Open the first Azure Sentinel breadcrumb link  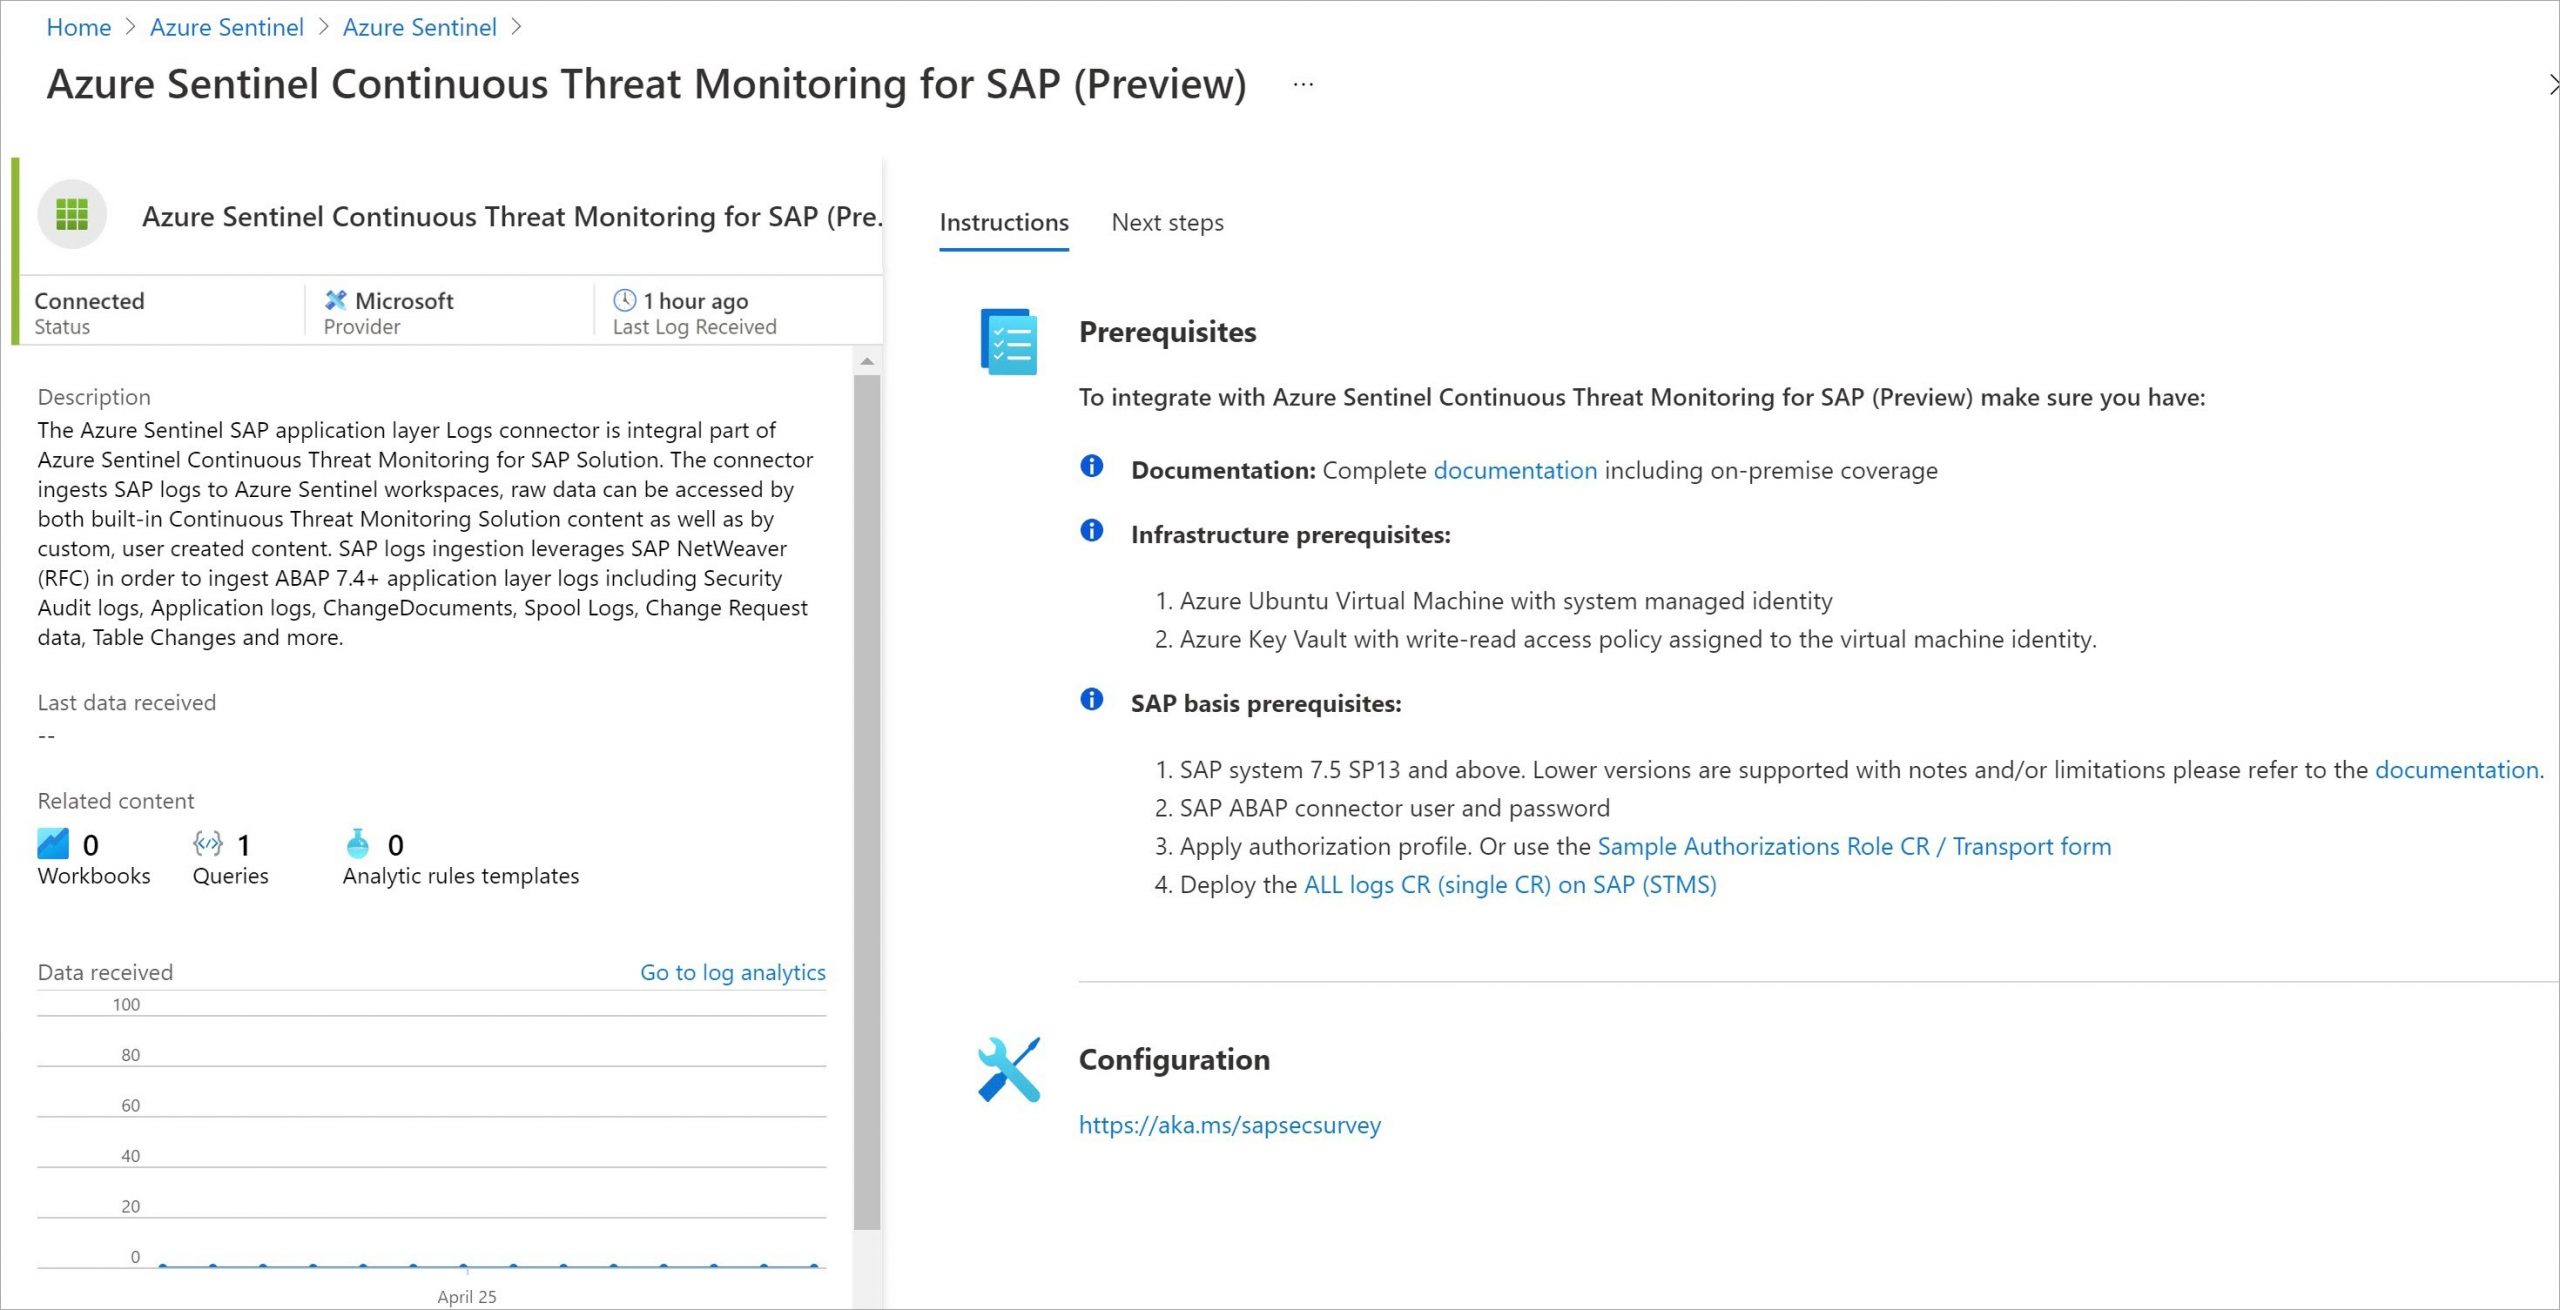pos(227,28)
